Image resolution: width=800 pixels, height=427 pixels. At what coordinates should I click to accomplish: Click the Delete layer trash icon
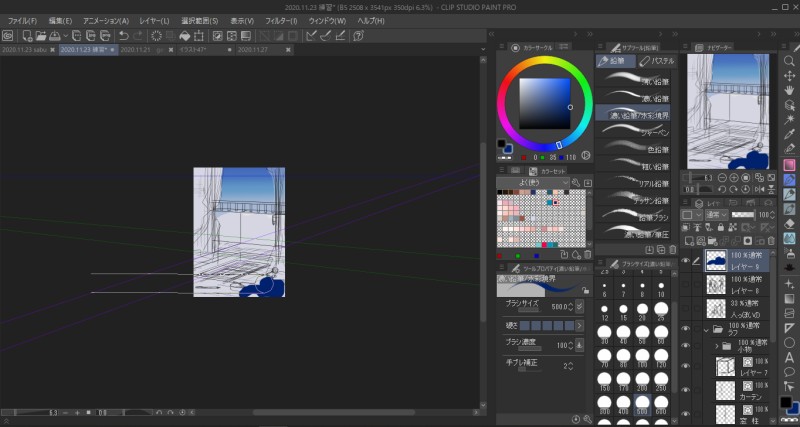click(x=771, y=240)
